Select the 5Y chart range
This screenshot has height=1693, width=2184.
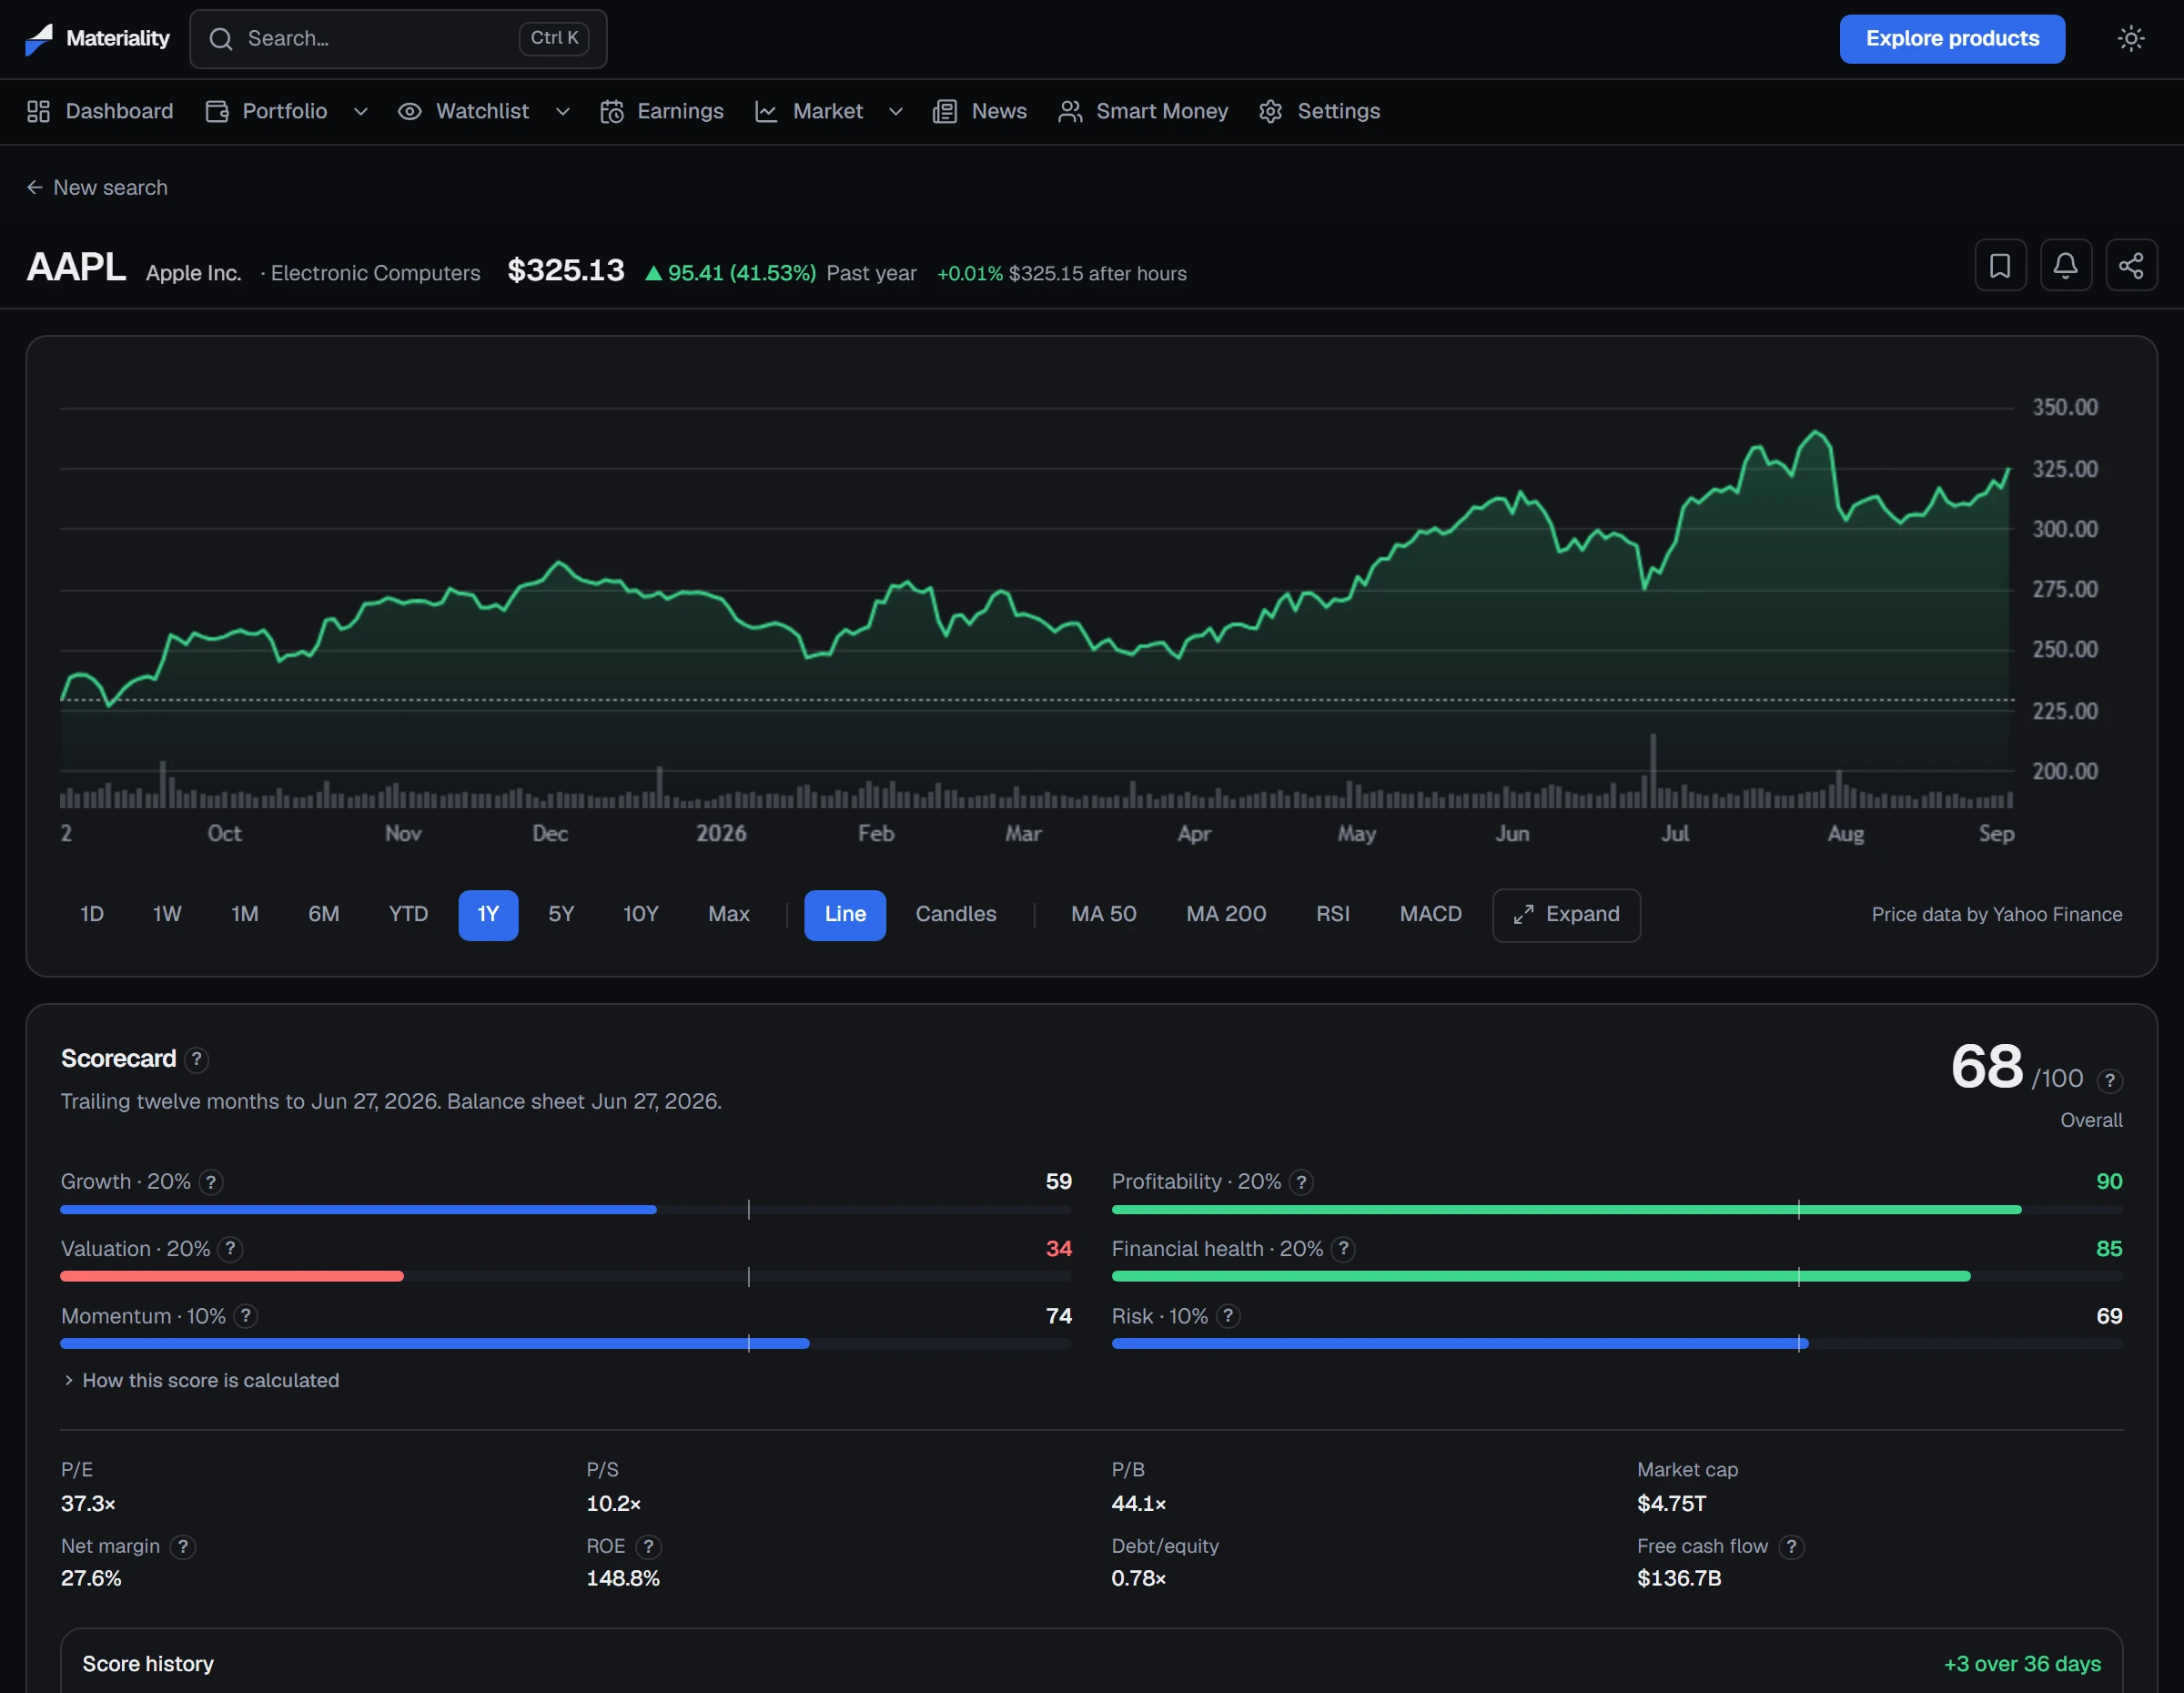[561, 915]
